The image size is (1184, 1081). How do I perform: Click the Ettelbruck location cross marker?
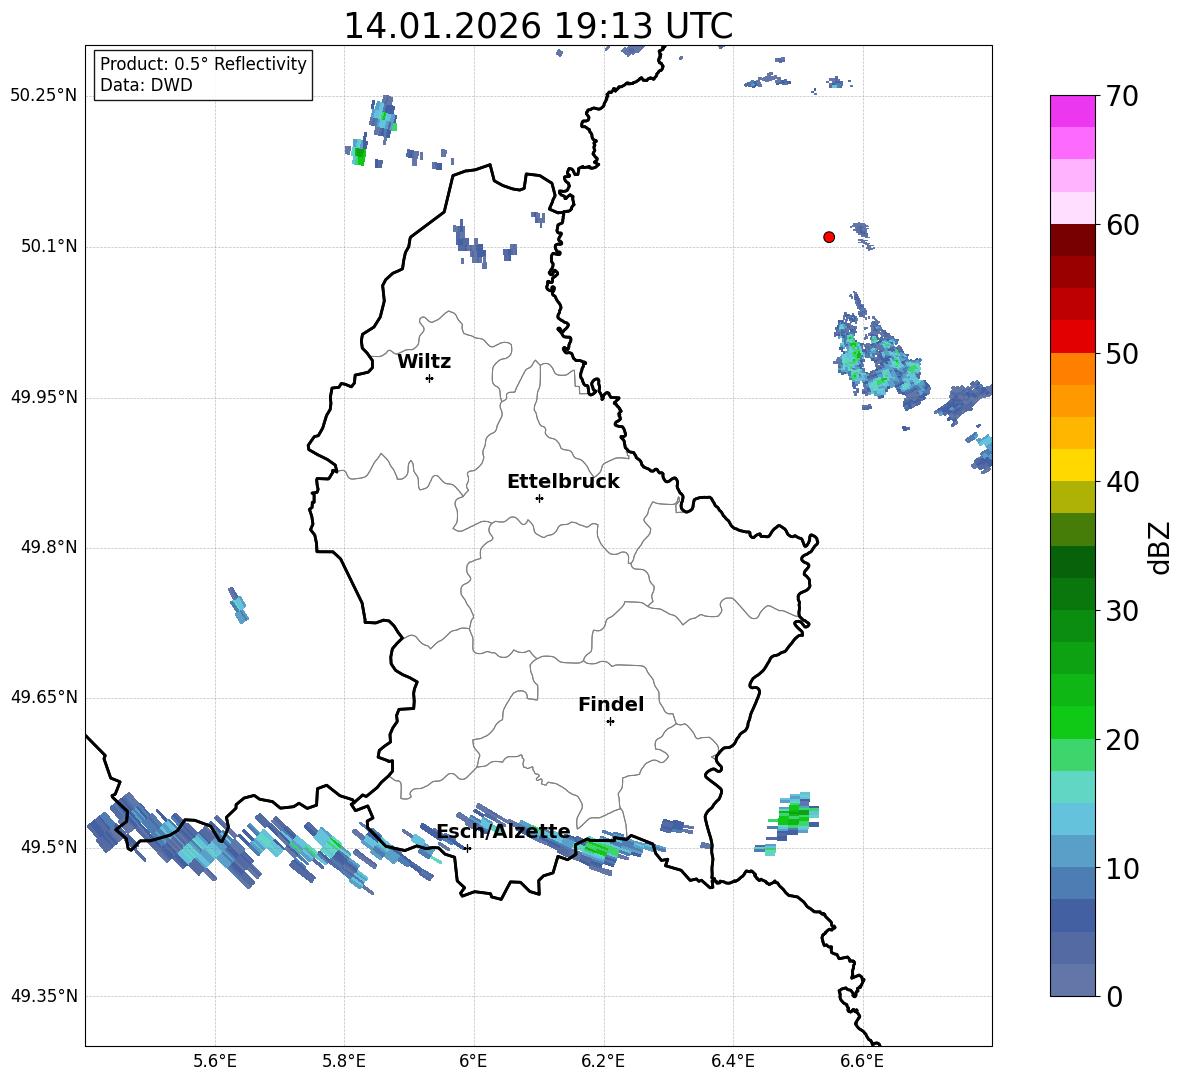[x=539, y=498]
